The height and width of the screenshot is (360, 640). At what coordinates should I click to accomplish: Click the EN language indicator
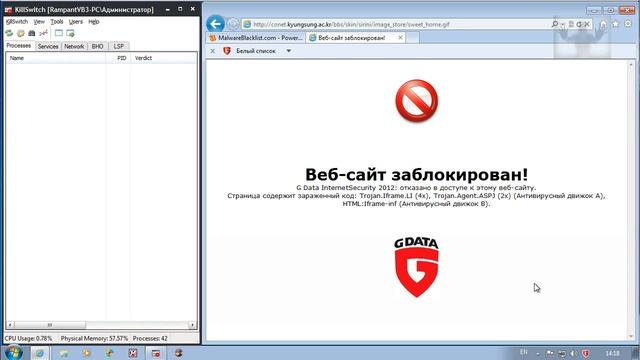(524, 352)
